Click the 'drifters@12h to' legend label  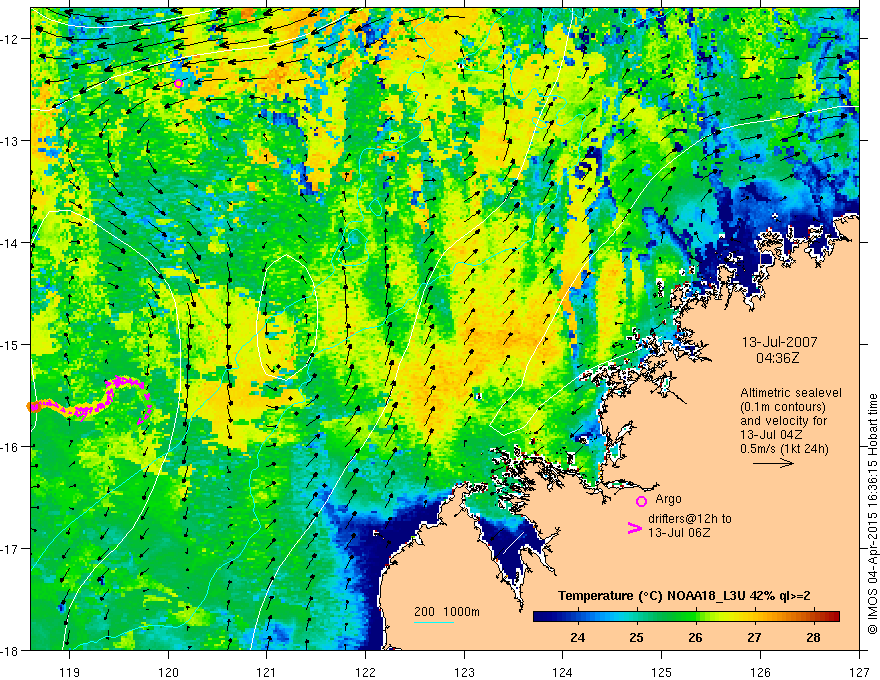coord(690,519)
